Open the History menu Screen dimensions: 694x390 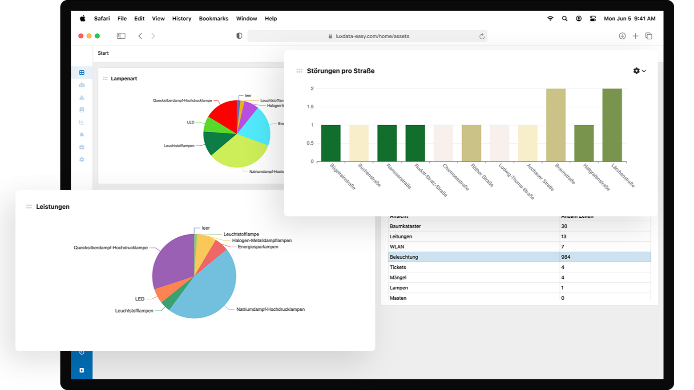click(181, 19)
